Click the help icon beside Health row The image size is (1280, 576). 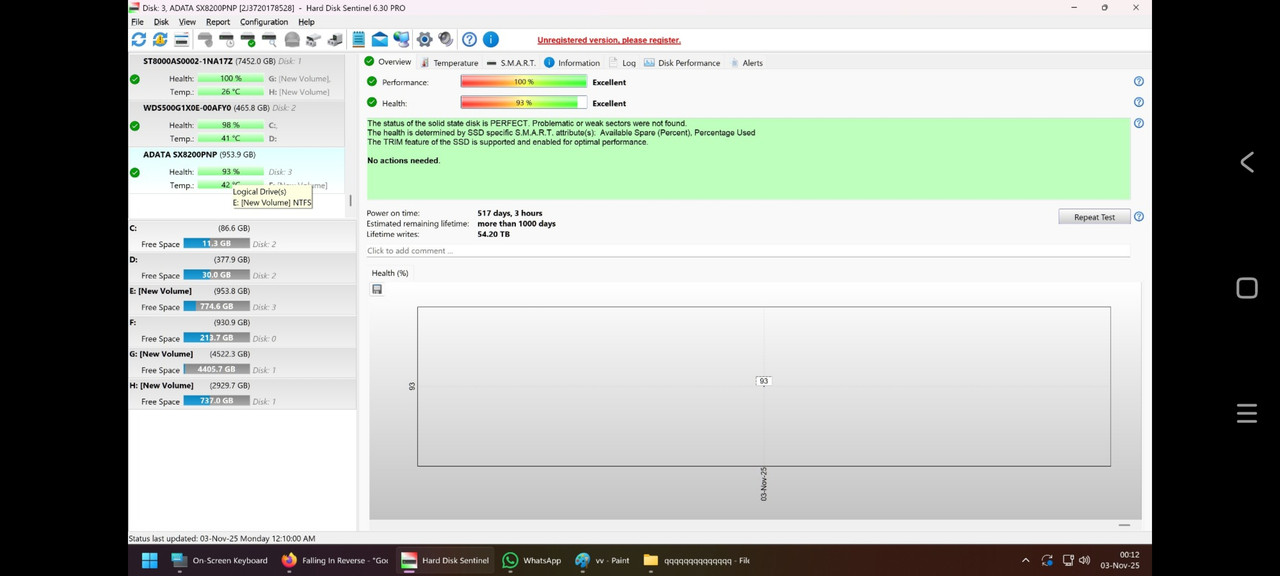[x=1139, y=102]
